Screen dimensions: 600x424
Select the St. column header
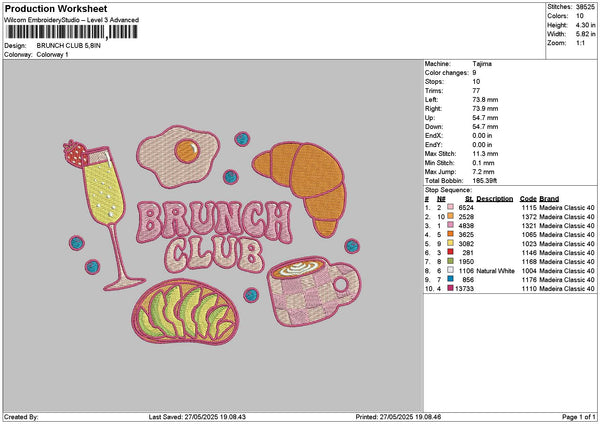click(x=470, y=199)
